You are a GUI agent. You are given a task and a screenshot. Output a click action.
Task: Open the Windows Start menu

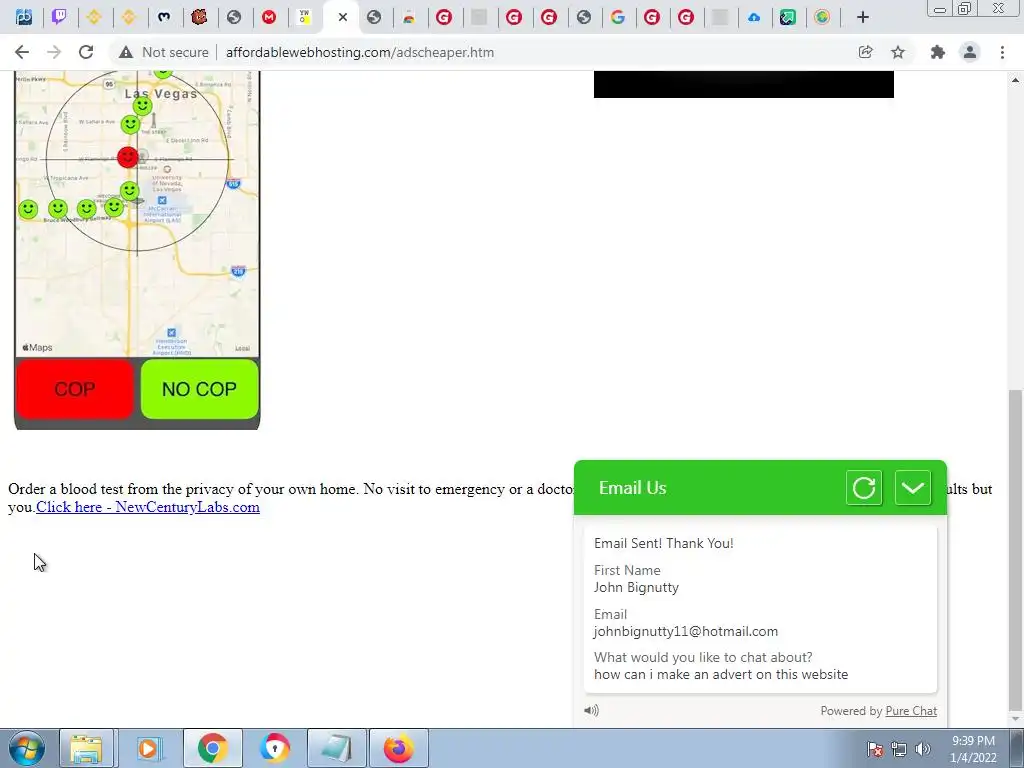click(x=26, y=748)
